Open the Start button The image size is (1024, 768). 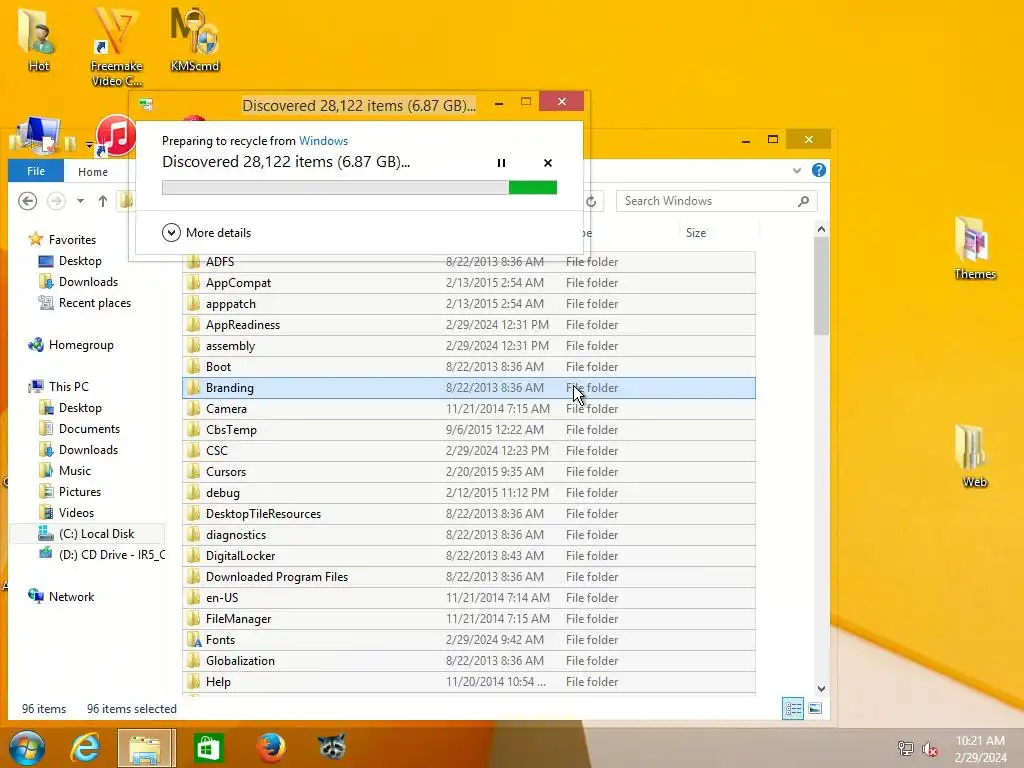click(x=27, y=748)
